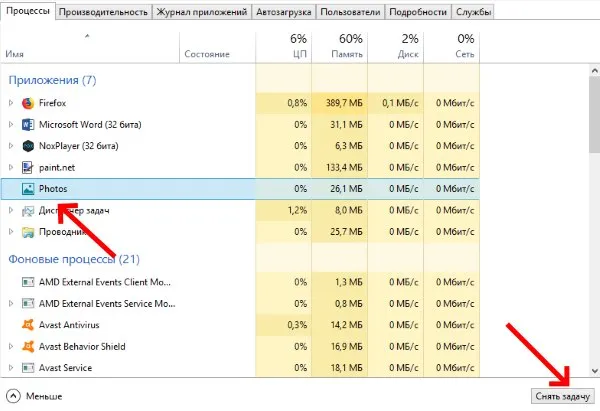Select the AMD External Events Client icon
This screenshot has height=411, width=600.
coord(27,283)
